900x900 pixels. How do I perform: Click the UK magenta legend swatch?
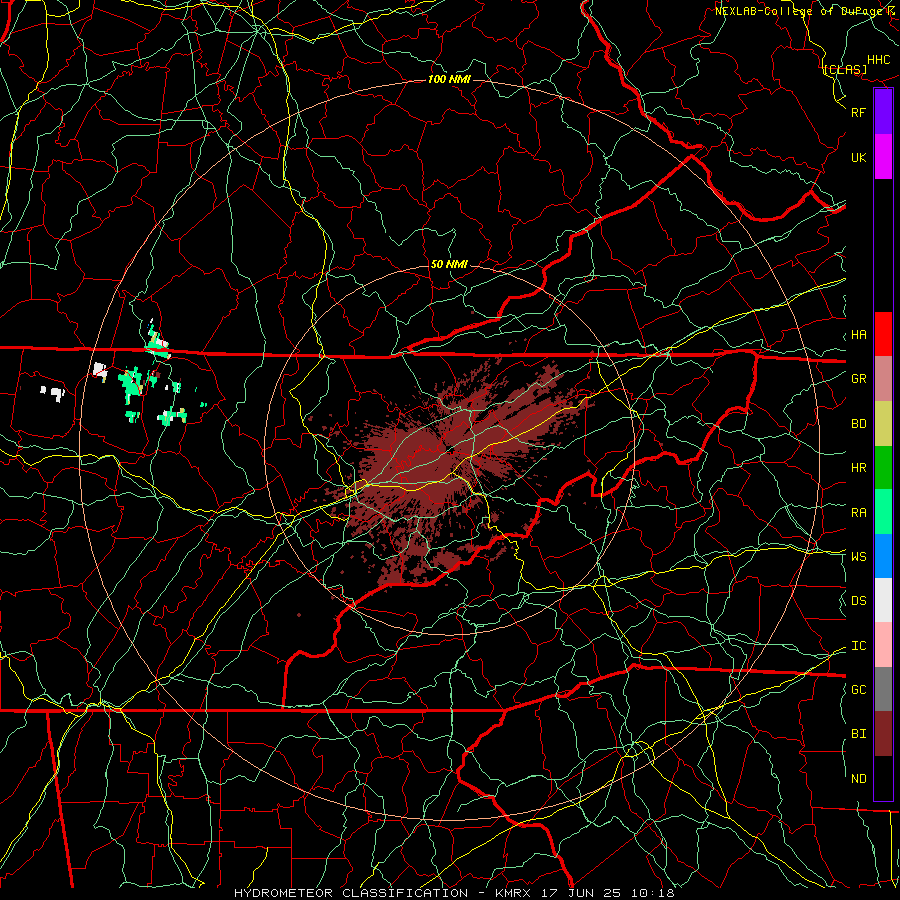click(x=883, y=157)
